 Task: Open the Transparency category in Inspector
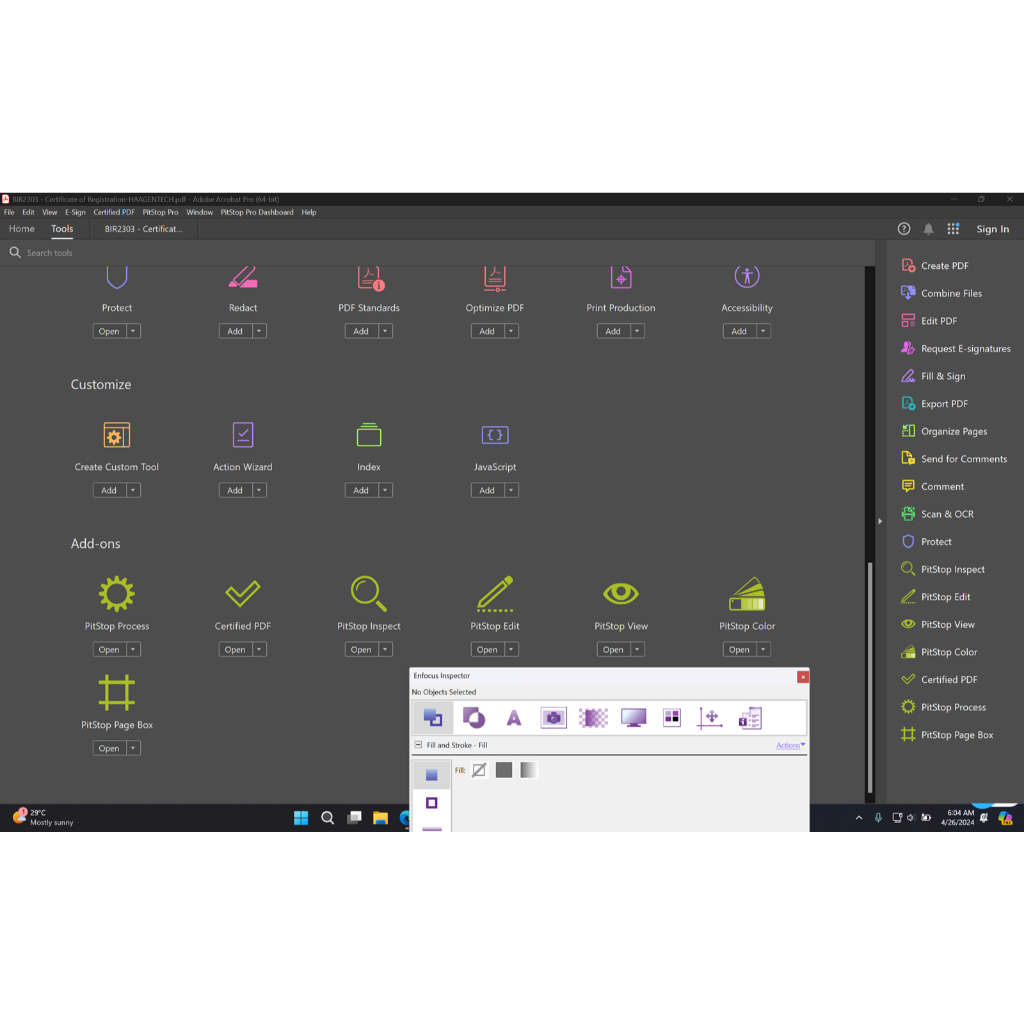(x=593, y=718)
